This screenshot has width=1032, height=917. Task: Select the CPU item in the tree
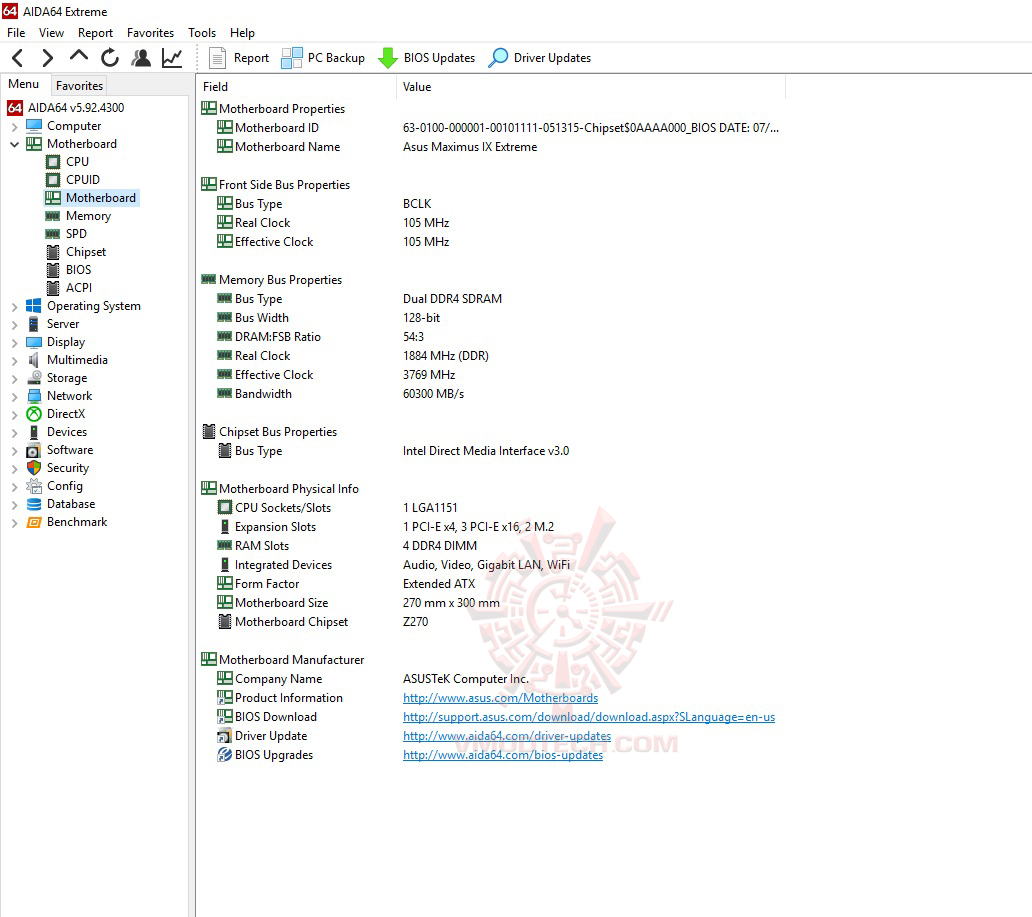(x=77, y=161)
